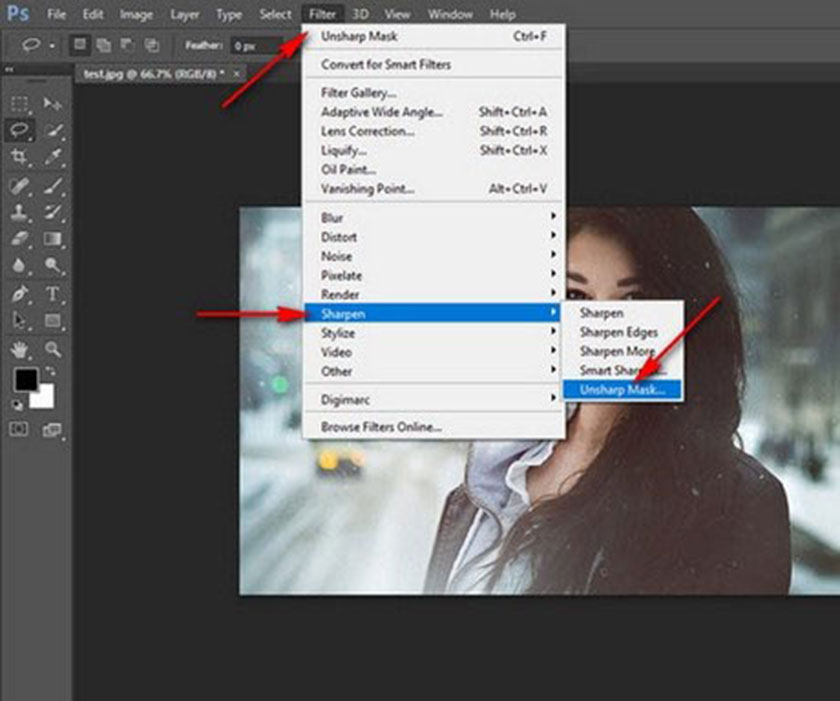Change the screen mode
The image size is (840, 701).
52,429
